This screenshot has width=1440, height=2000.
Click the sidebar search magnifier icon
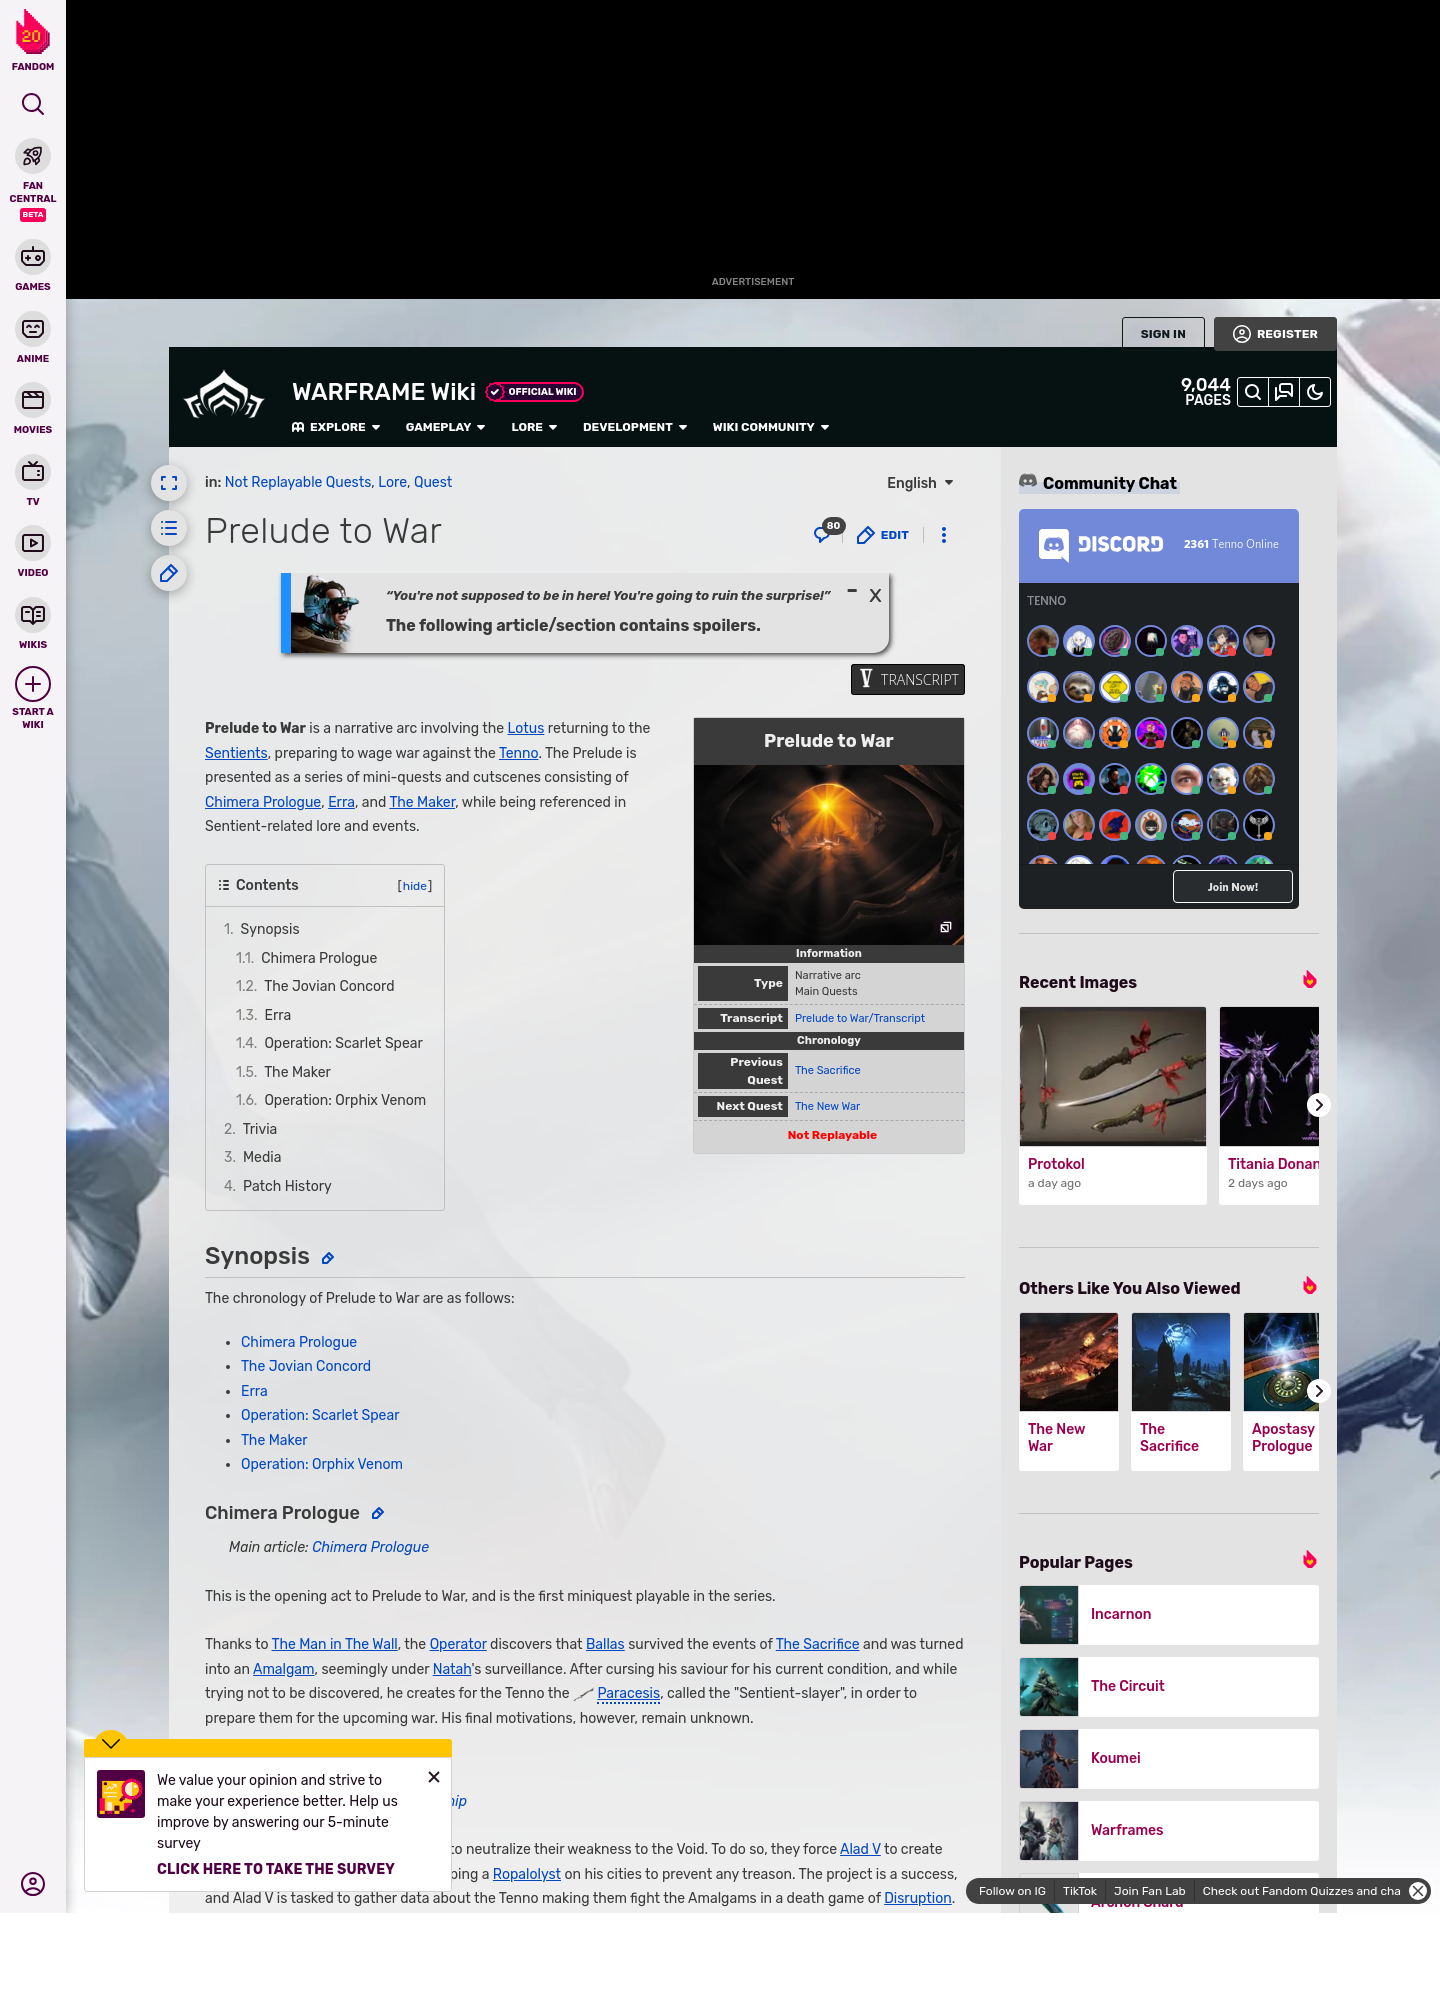pos(33,104)
